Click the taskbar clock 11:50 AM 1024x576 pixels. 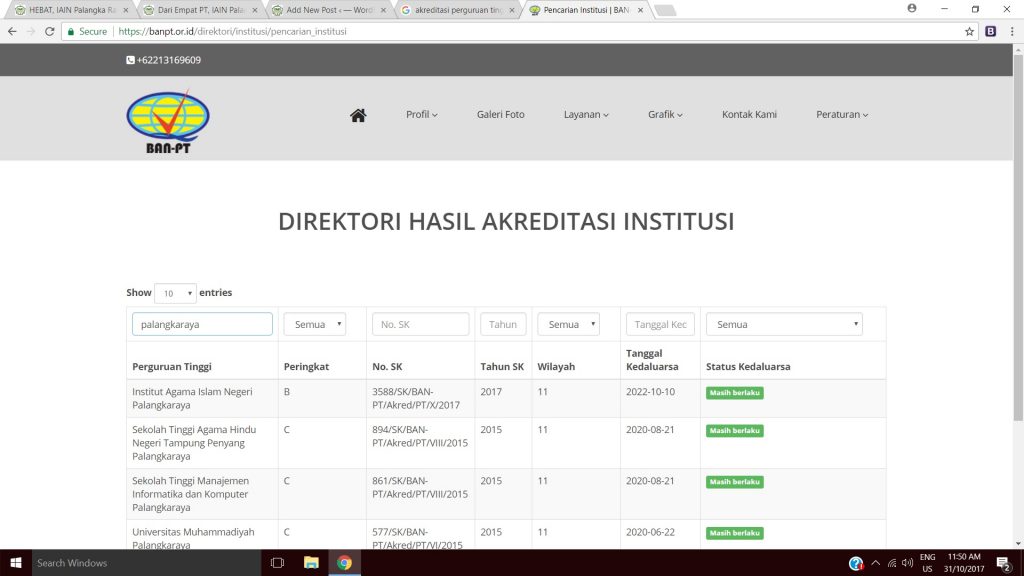pos(964,557)
